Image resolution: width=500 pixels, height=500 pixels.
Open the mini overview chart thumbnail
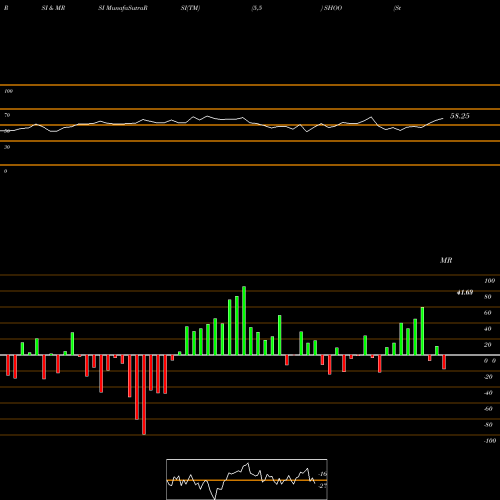[x=247, y=479]
